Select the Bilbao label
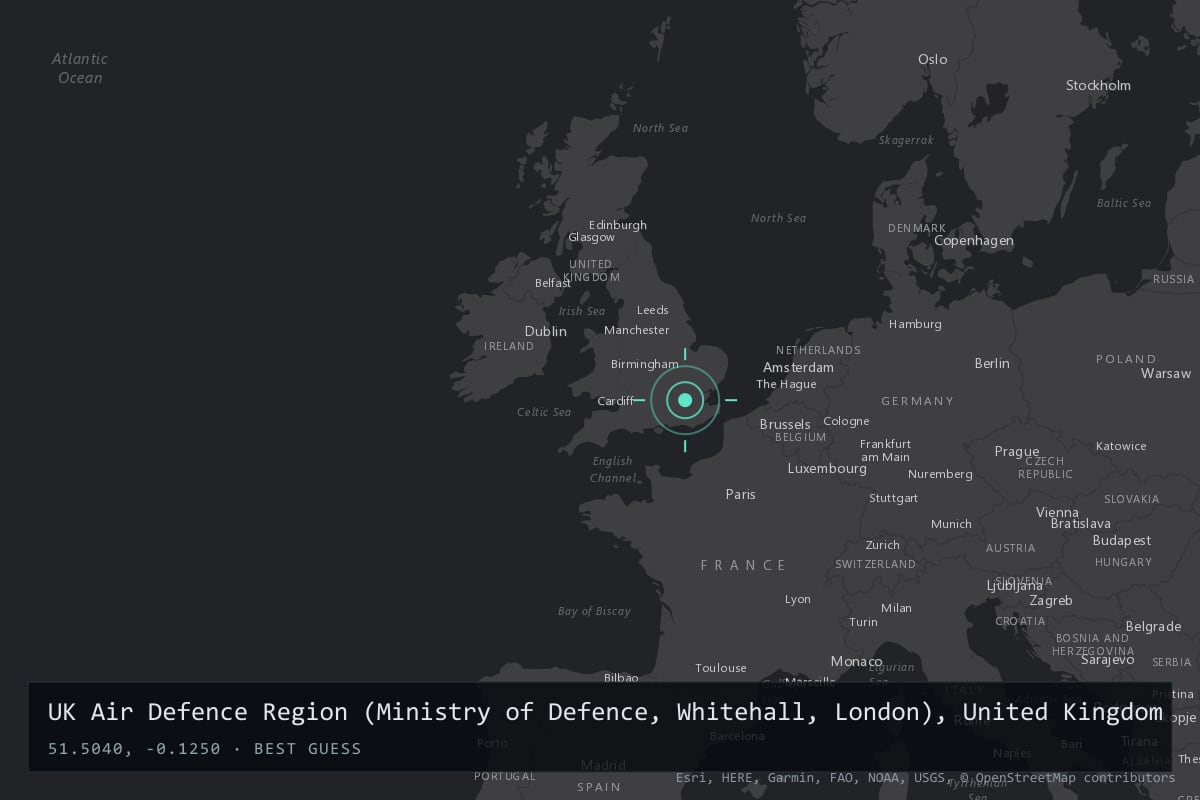The height and width of the screenshot is (800, 1200). tap(621, 678)
